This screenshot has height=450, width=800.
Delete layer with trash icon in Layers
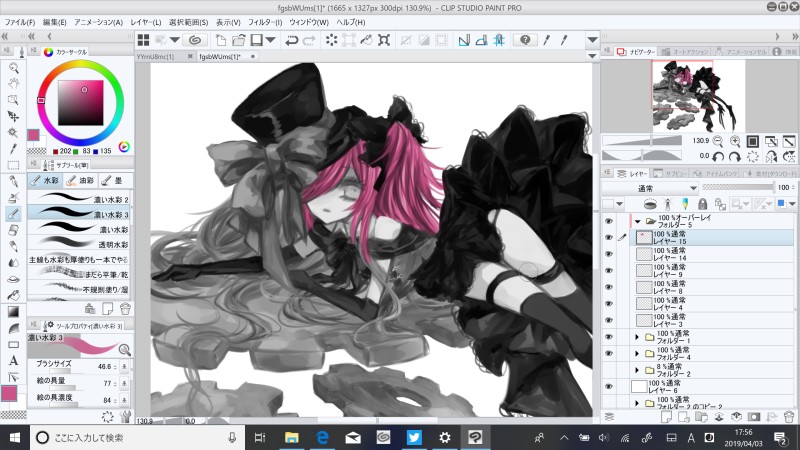click(789, 417)
